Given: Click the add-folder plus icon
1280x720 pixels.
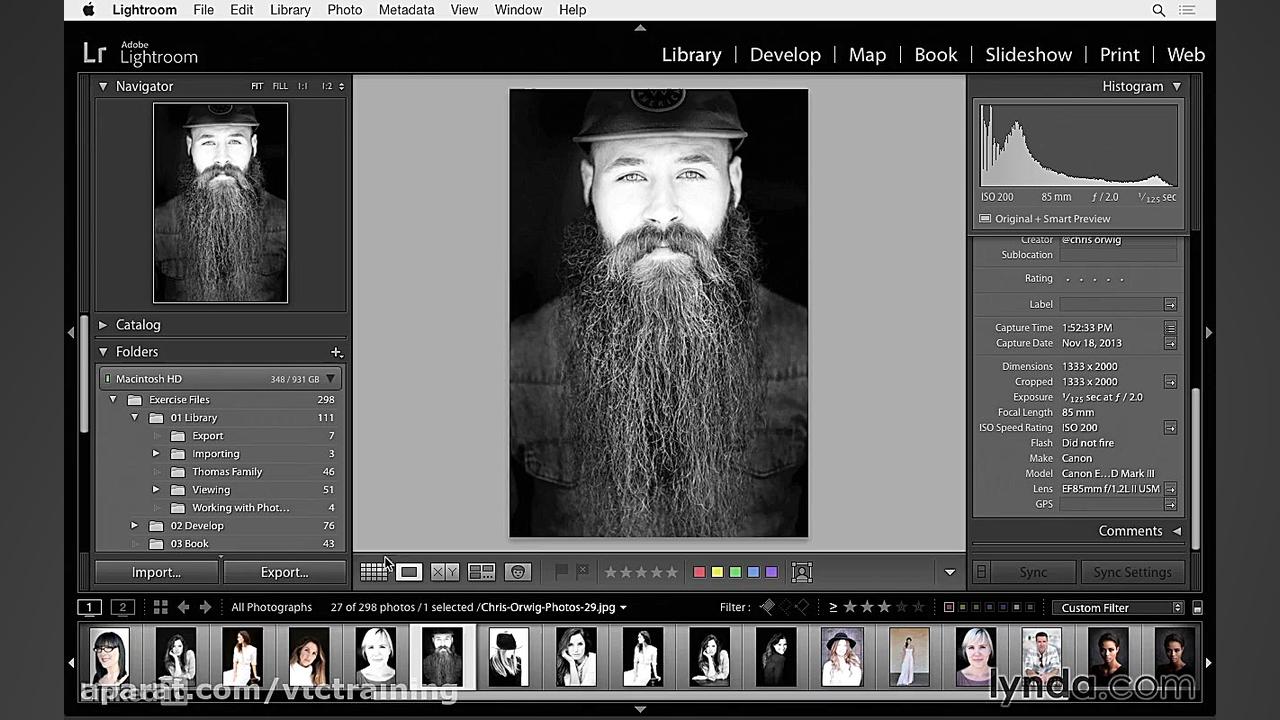Looking at the screenshot, I should pos(337,351).
